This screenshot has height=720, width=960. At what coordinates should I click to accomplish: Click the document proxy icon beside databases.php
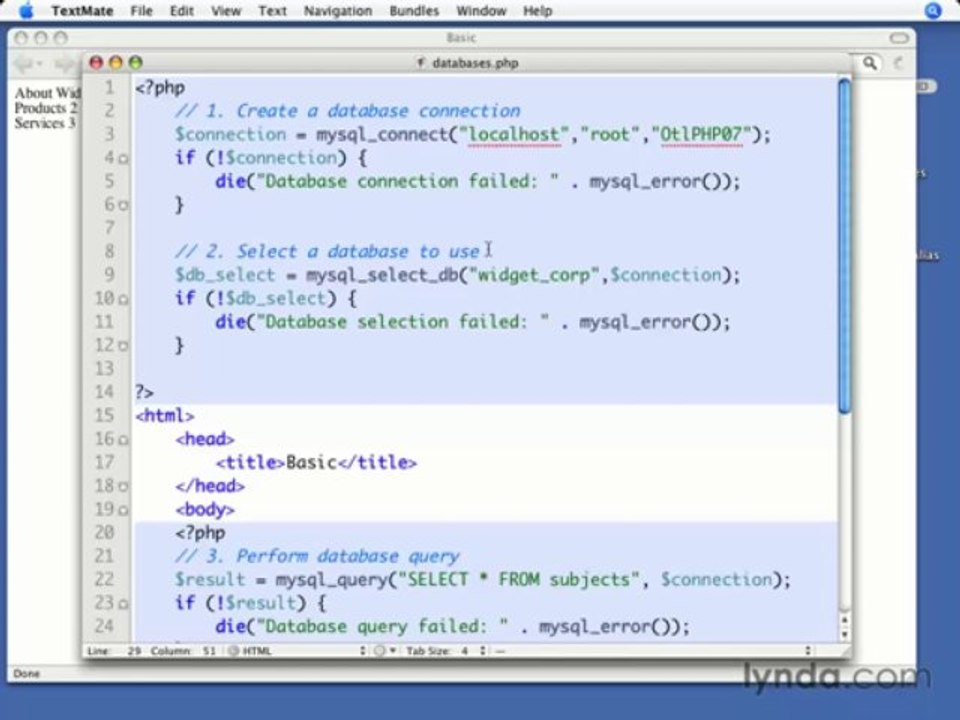point(421,62)
